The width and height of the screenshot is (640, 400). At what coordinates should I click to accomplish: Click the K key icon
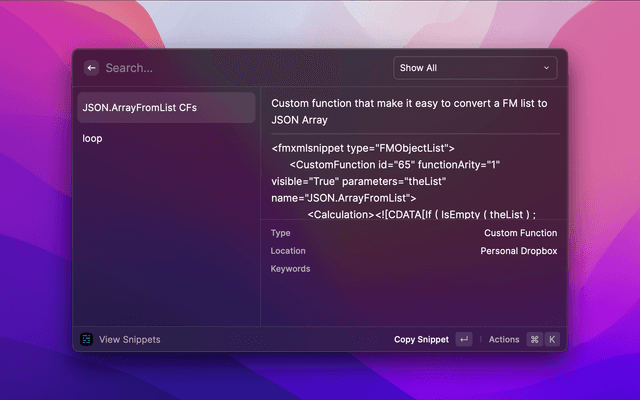[x=551, y=339]
